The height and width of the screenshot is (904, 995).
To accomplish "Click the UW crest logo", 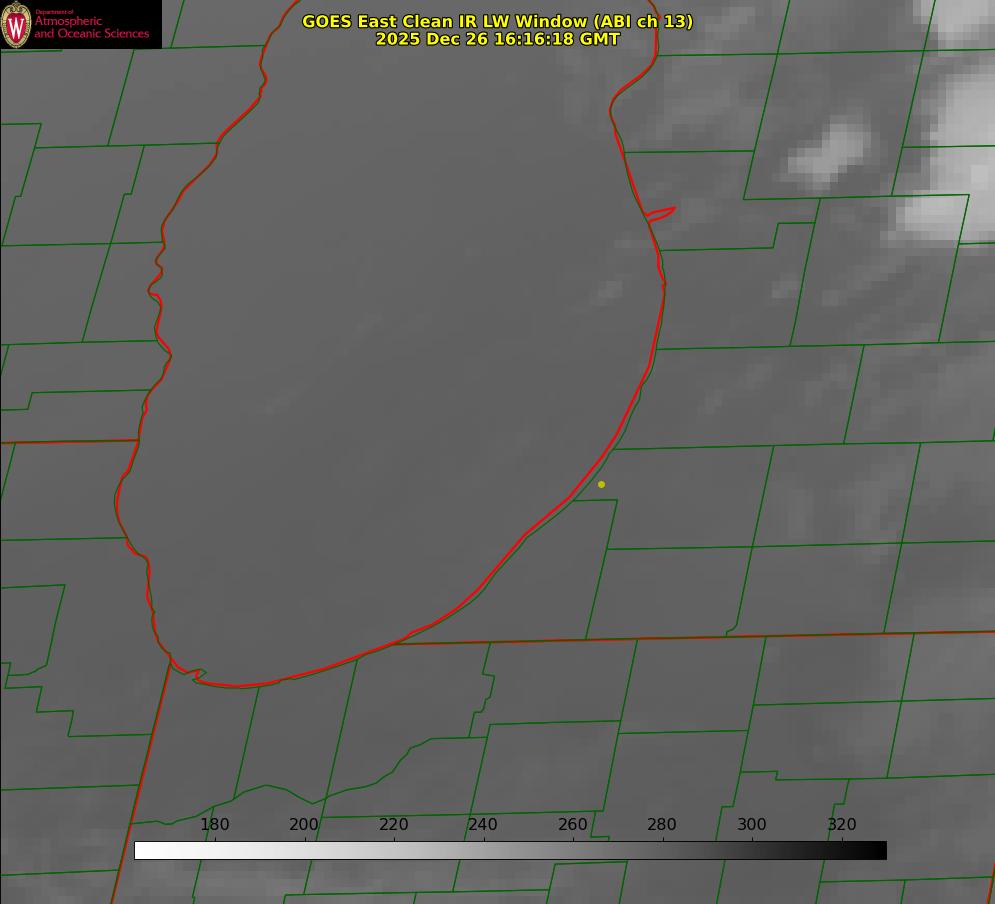I will pos(17,24).
